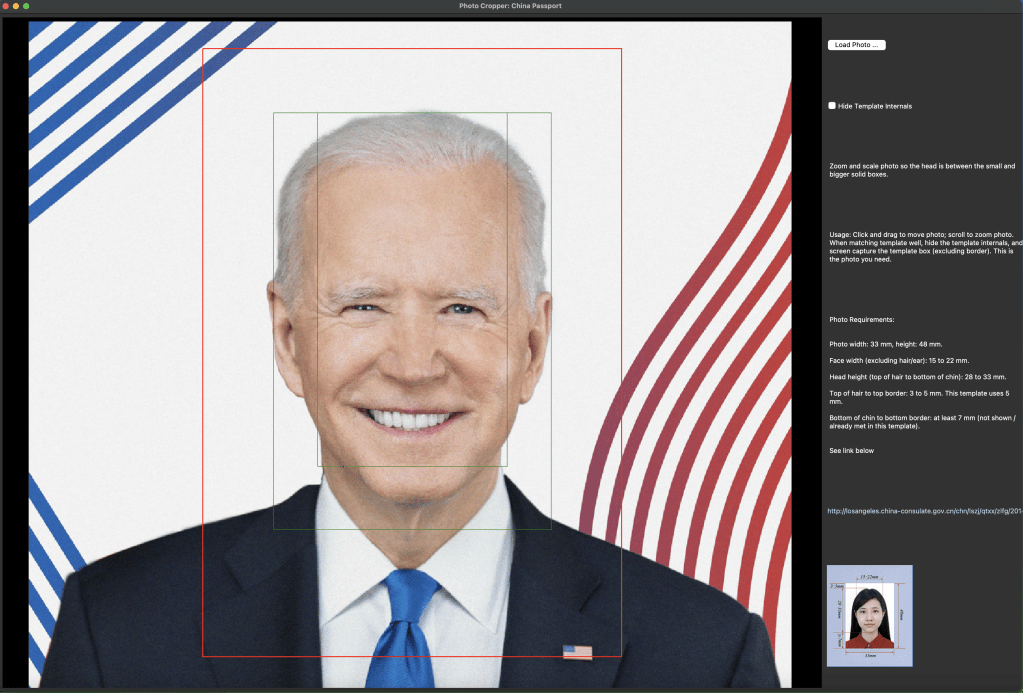Maximize window using green button
Image resolution: width=1023 pixels, height=693 pixels.
[x=26, y=6]
